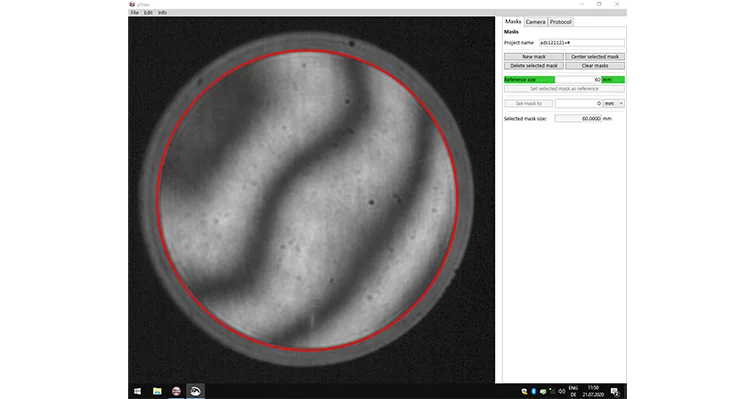Image resolution: width=755 pixels, height=399 pixels.
Task: Click Delete selected mask button
Action: [x=534, y=65]
